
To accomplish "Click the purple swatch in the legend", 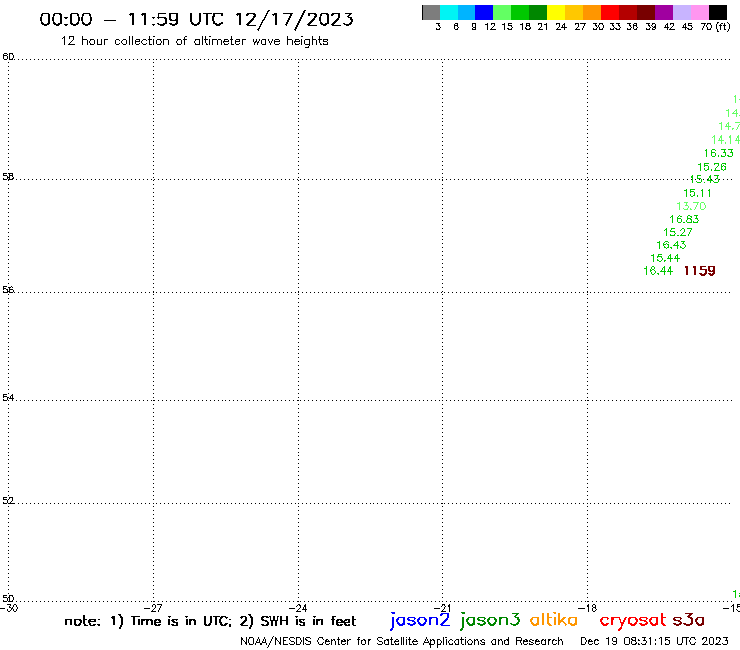I will (x=664, y=12).
